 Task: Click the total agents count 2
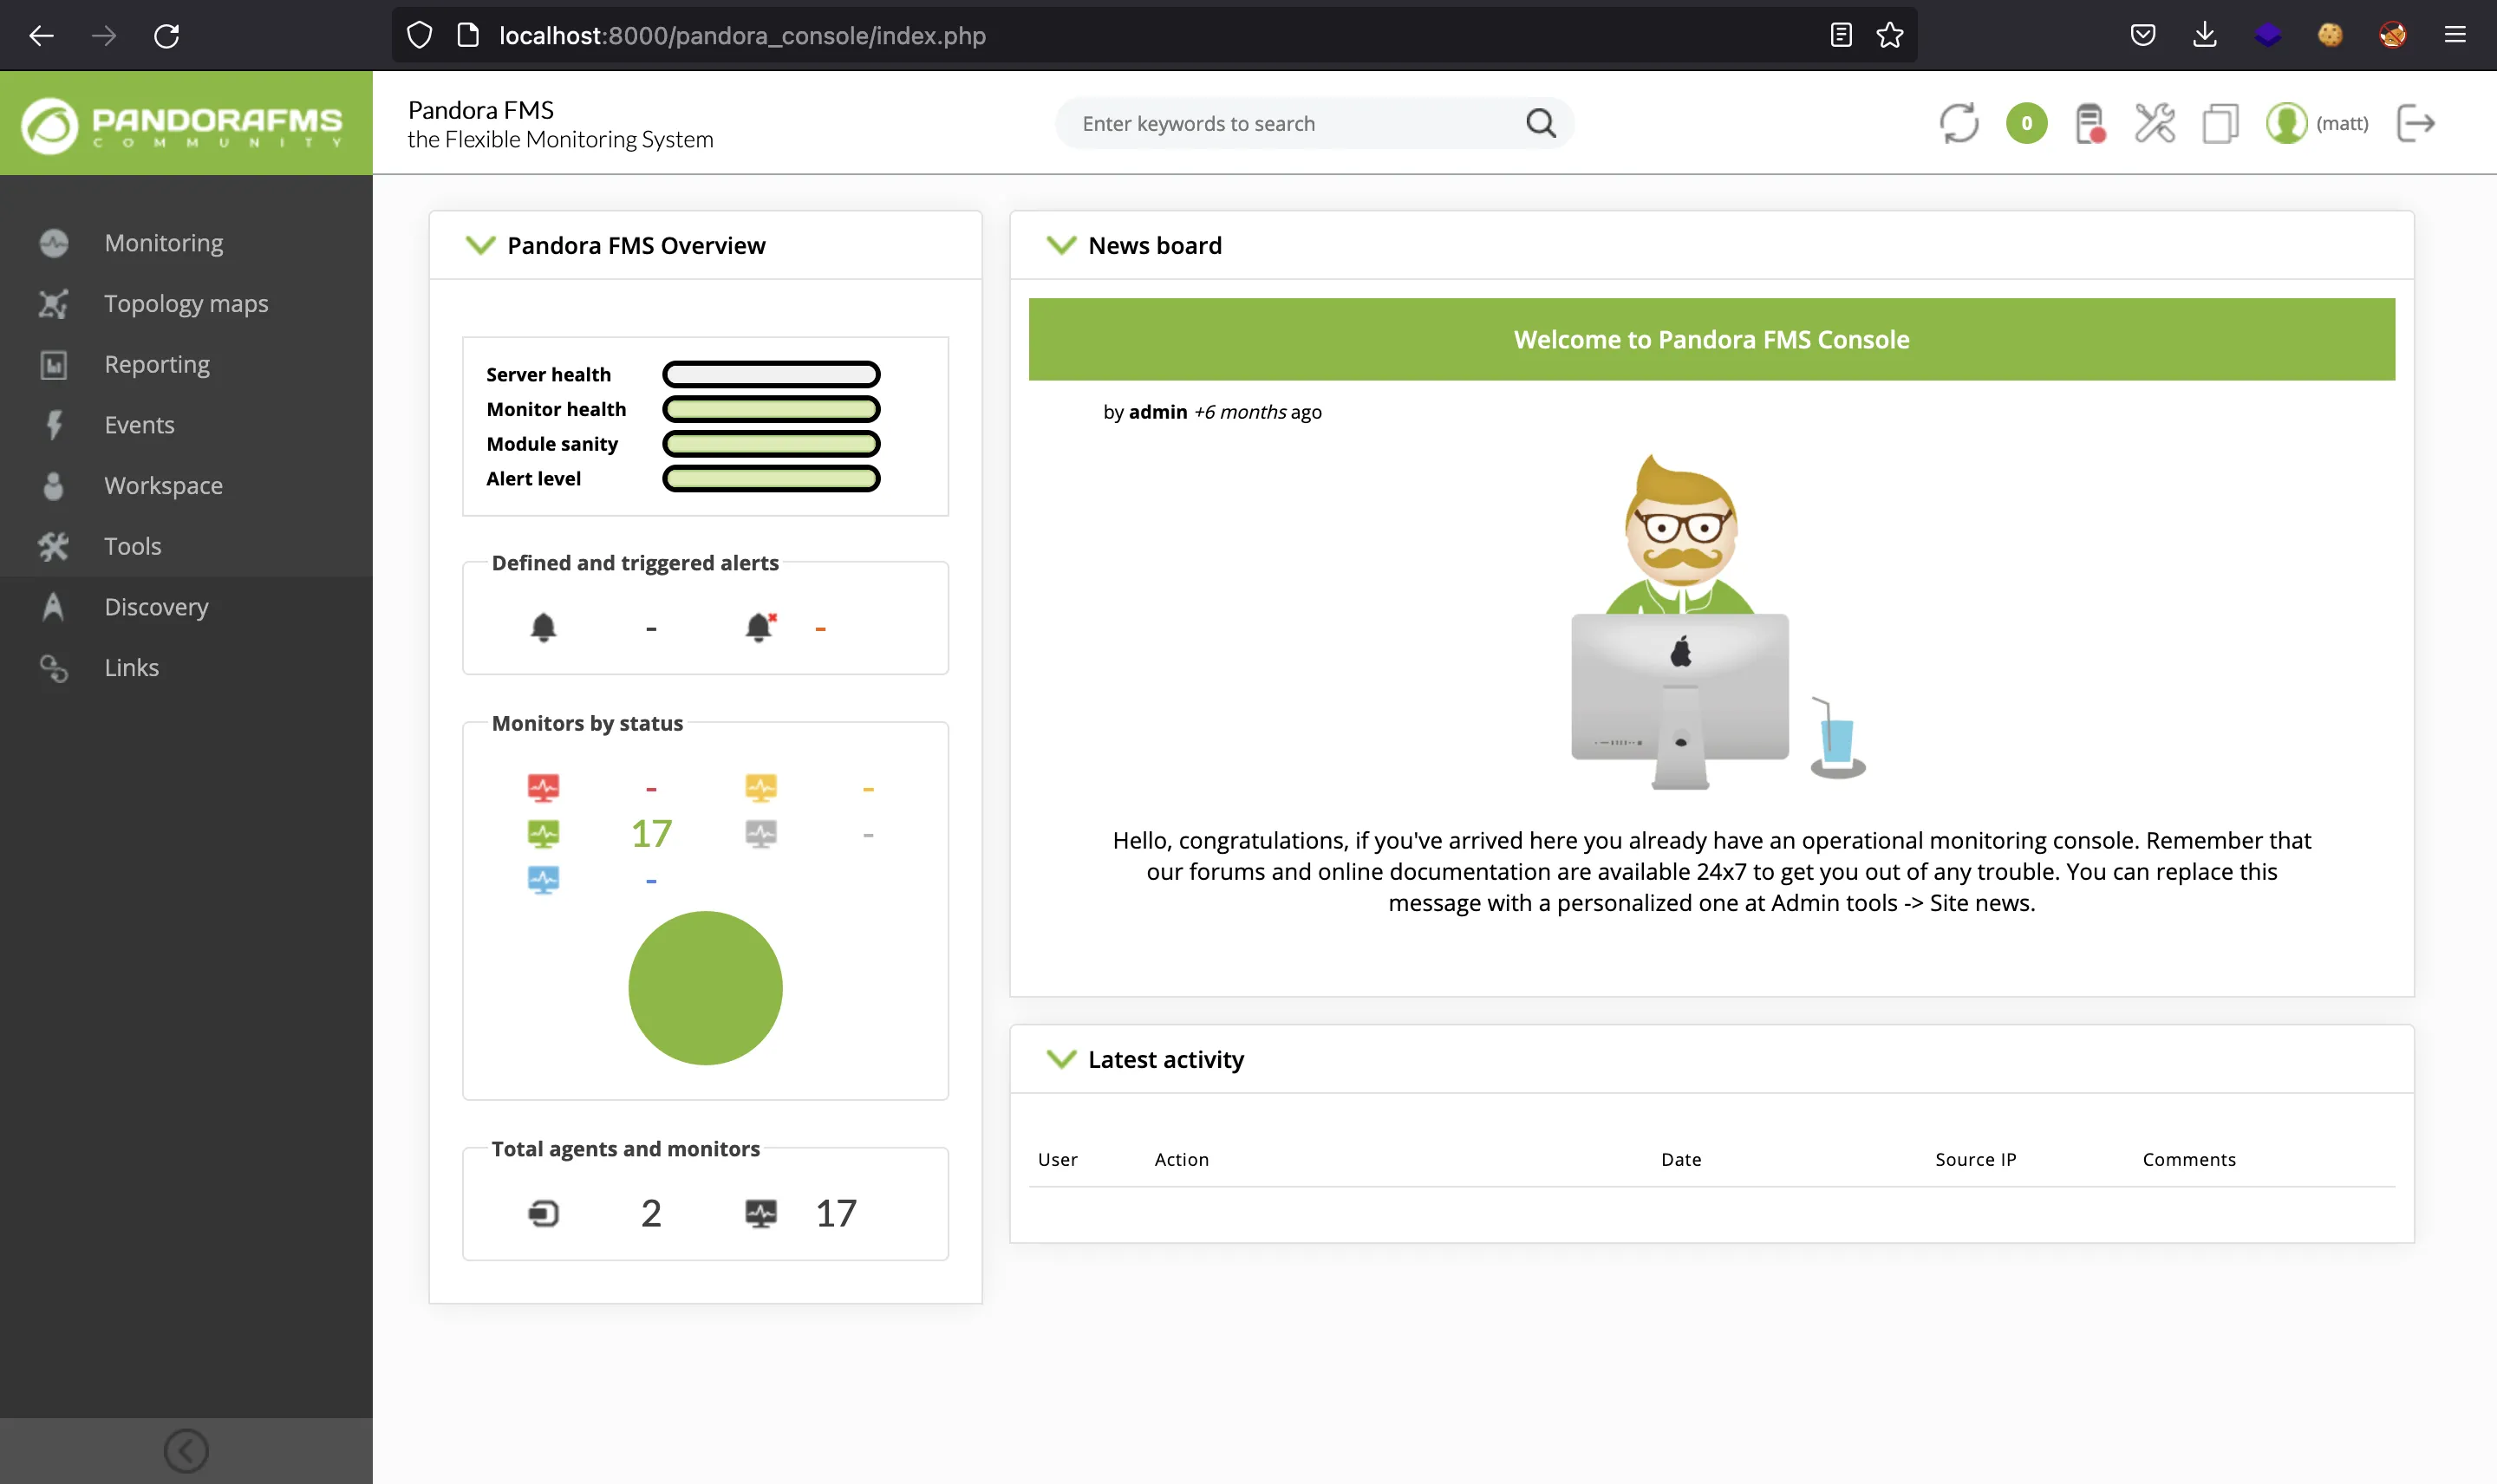651,1214
